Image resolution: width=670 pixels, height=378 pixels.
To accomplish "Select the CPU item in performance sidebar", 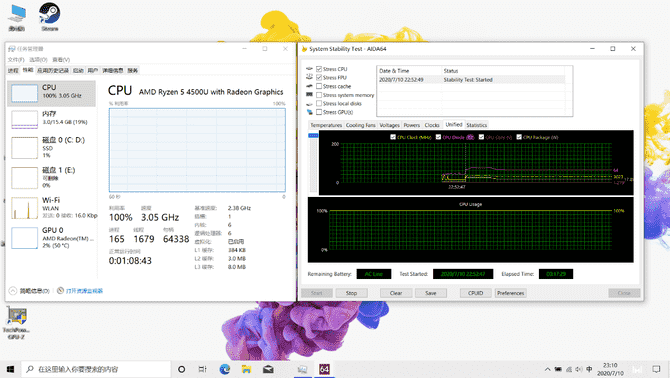I will tap(52, 93).
